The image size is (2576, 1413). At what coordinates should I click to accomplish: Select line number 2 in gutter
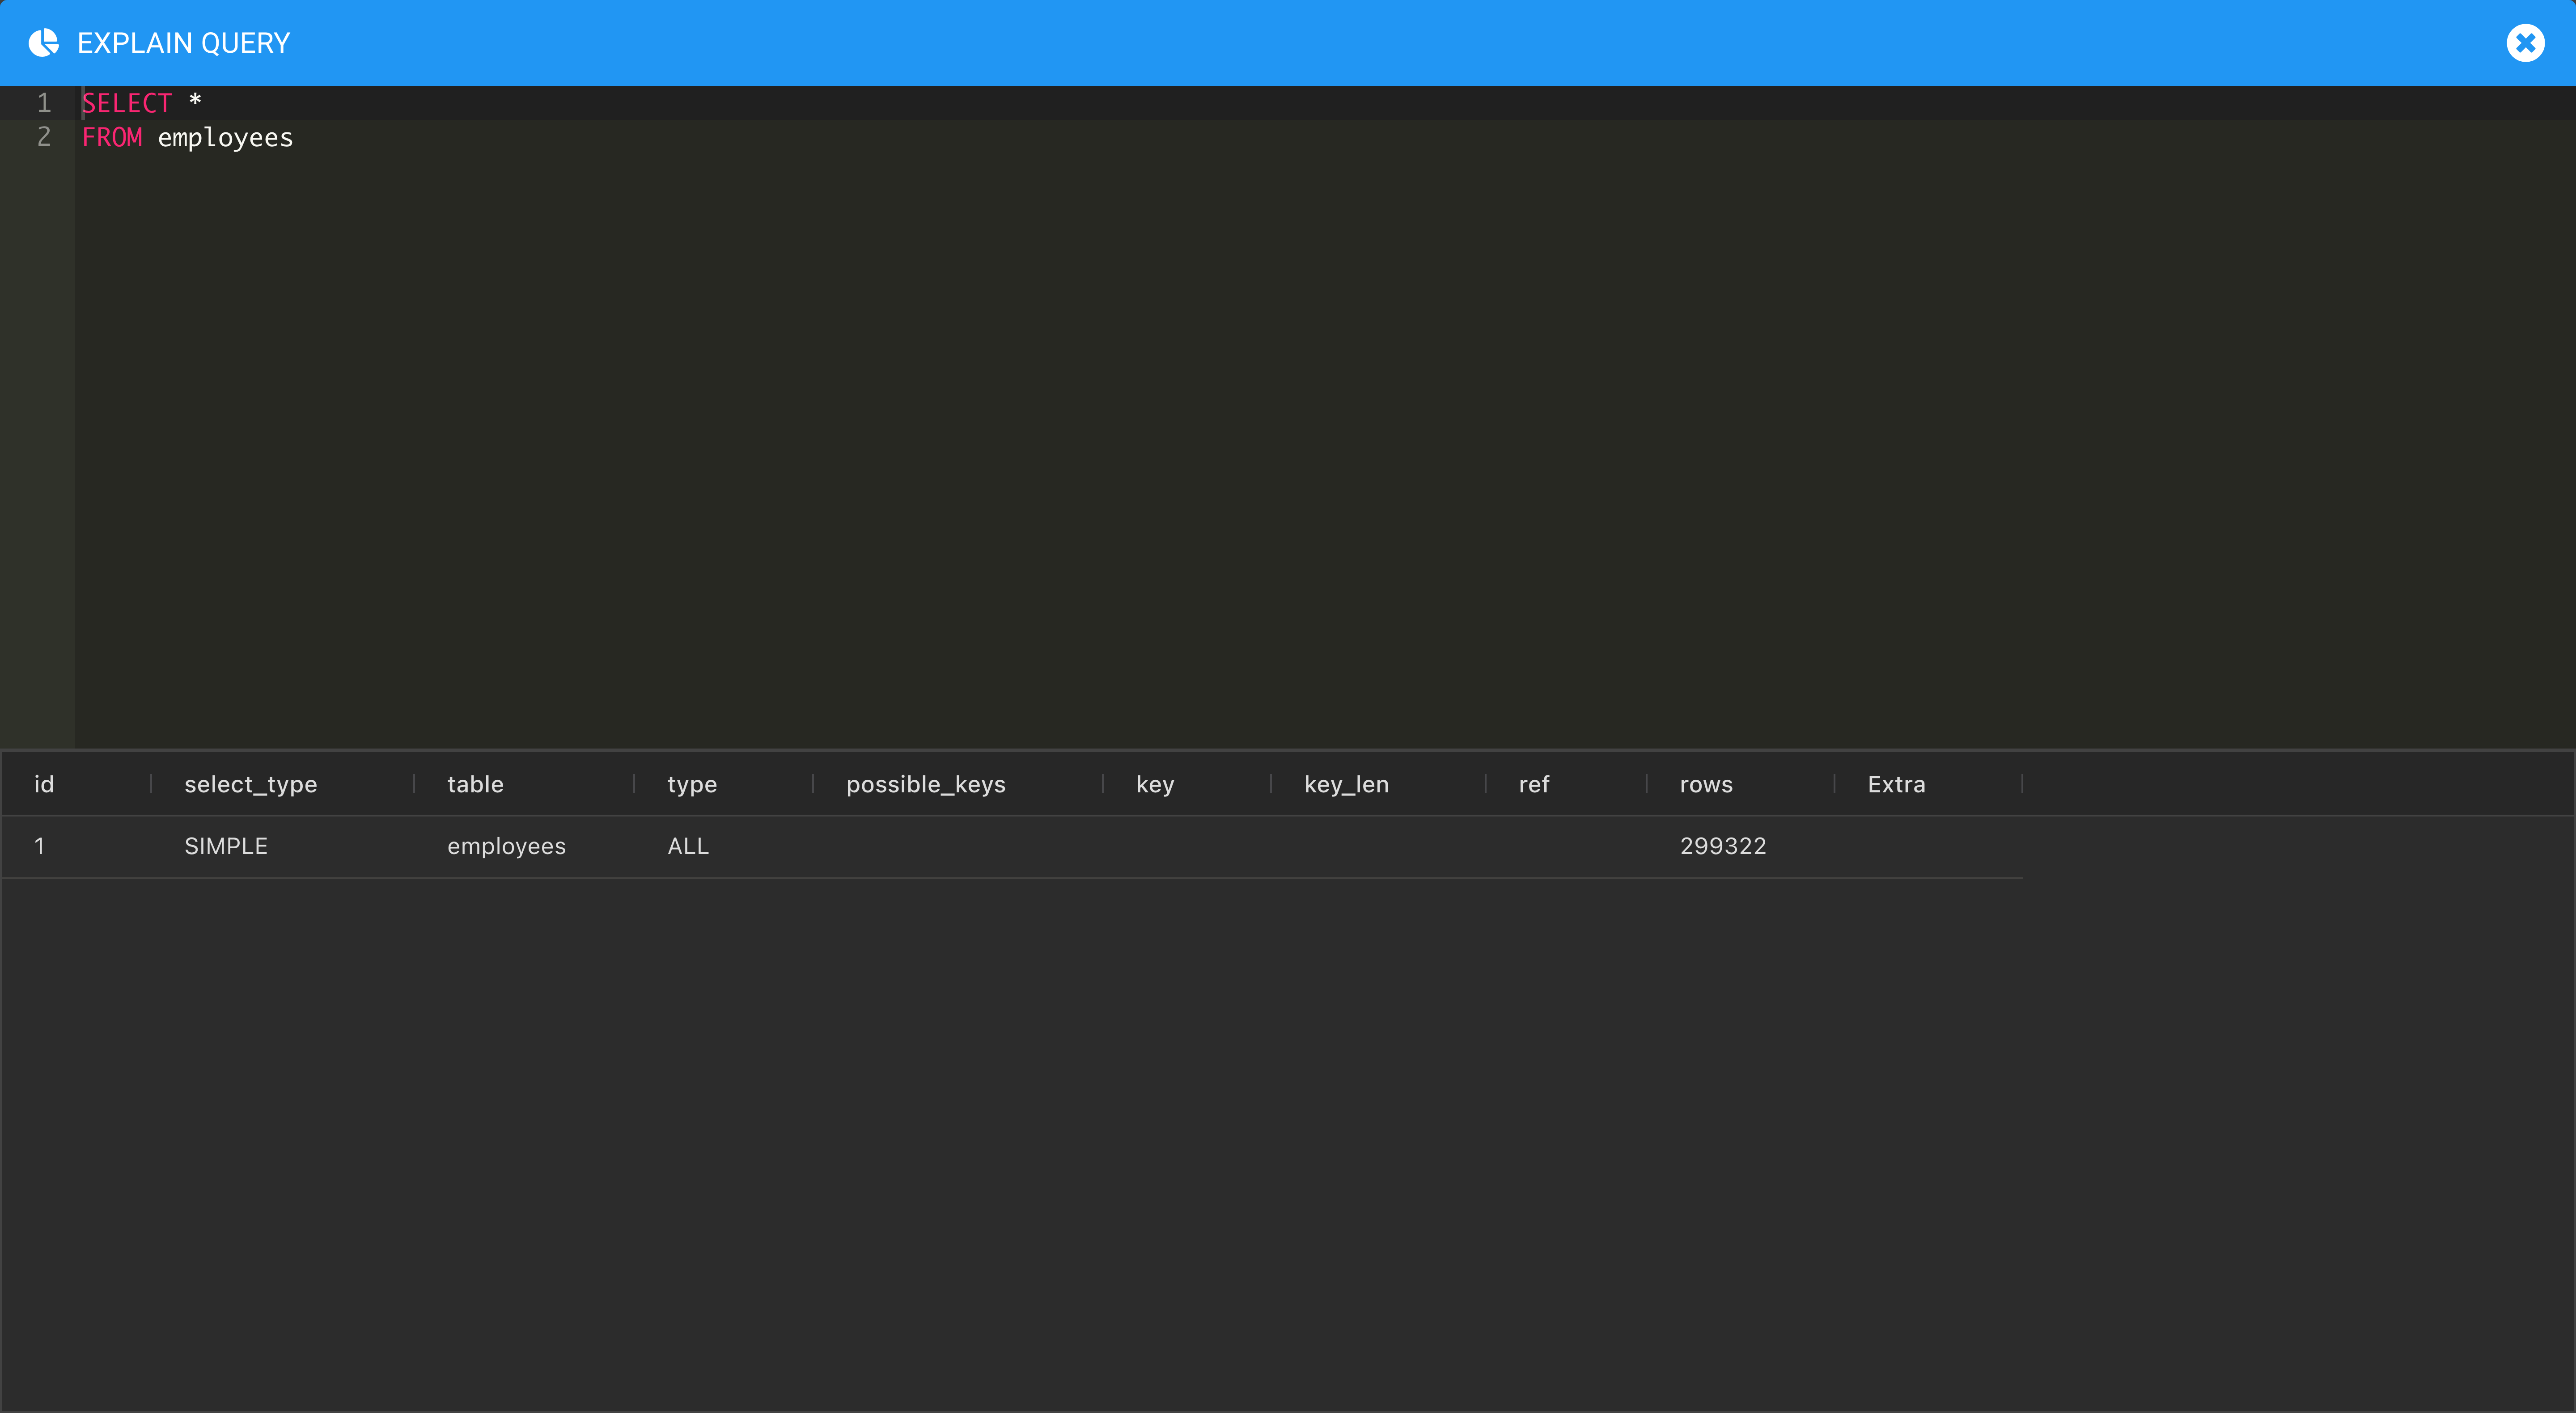point(43,137)
